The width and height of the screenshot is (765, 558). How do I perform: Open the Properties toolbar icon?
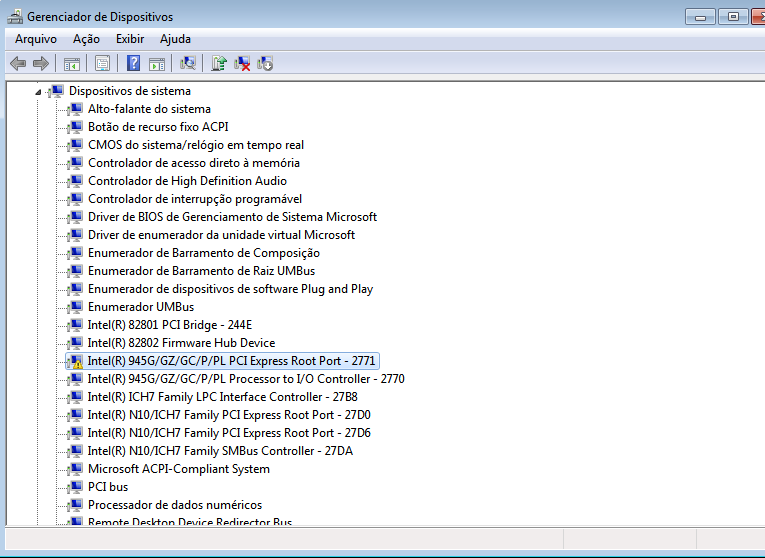[102, 63]
